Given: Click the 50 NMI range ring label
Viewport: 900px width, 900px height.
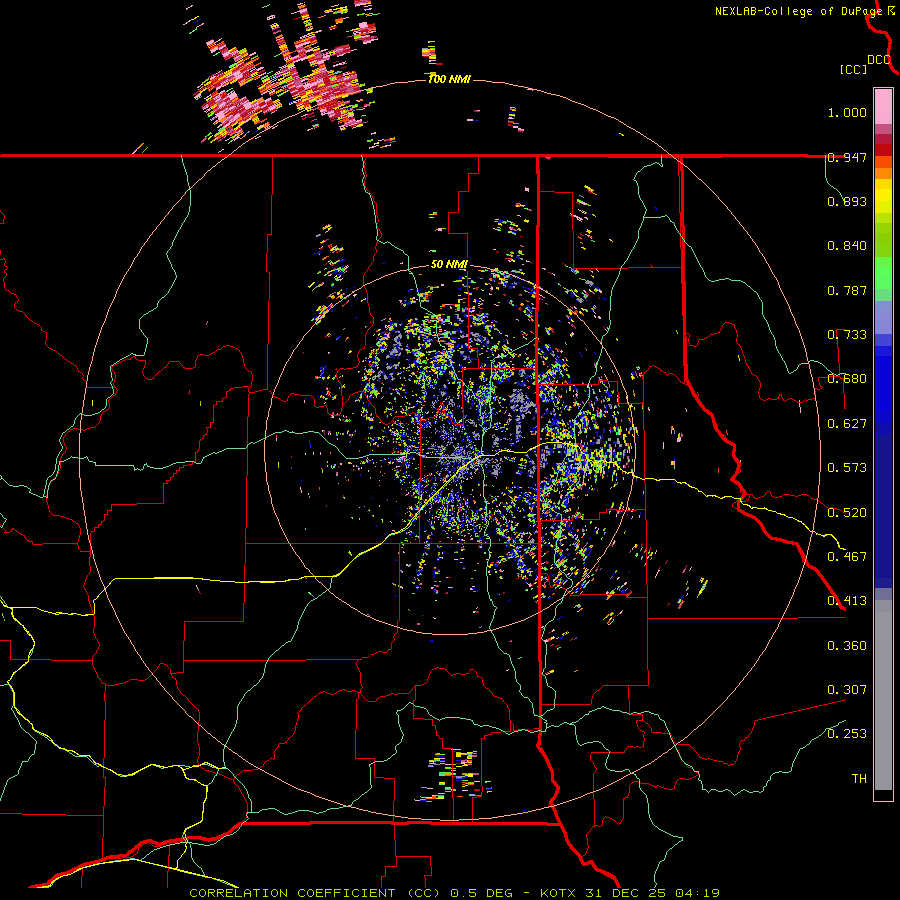Looking at the screenshot, I should click(x=449, y=264).
